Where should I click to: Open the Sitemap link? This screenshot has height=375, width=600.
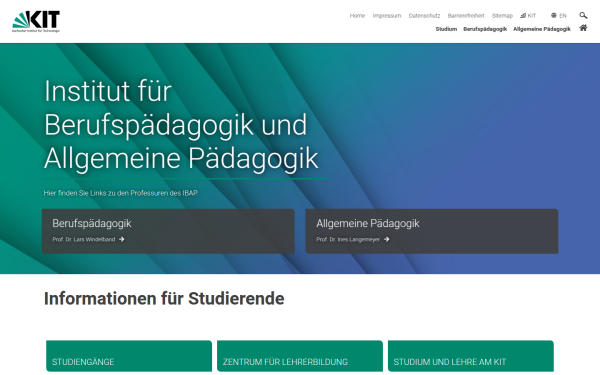[x=502, y=16]
